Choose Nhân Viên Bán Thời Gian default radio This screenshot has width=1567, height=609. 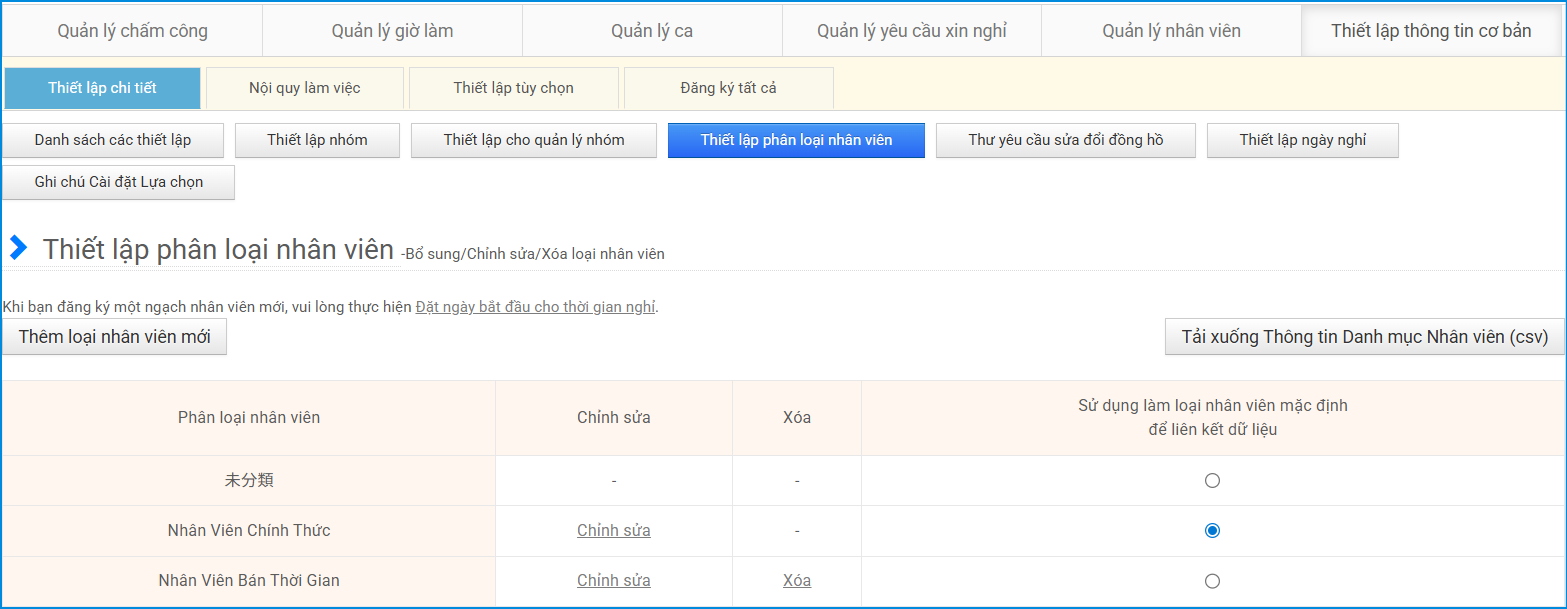tap(1212, 581)
